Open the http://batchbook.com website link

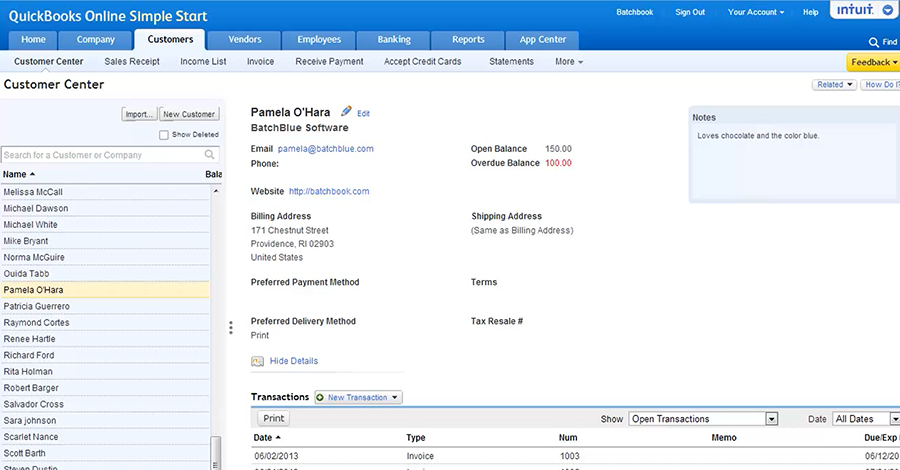coord(329,191)
